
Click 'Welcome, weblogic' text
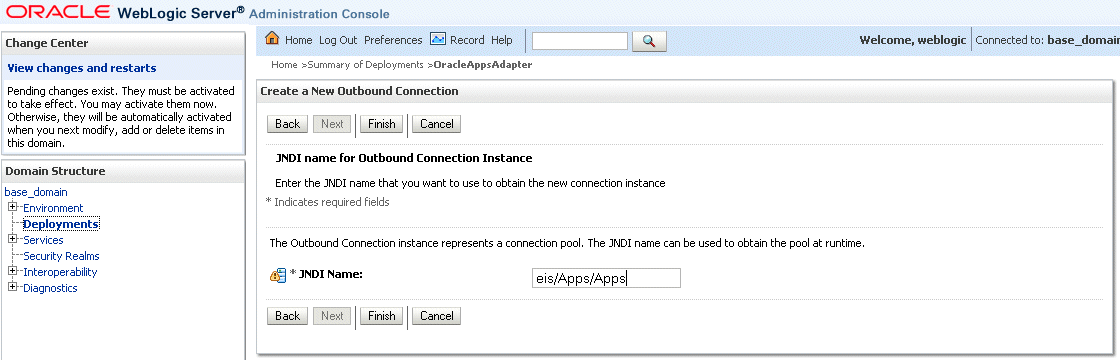pos(913,40)
